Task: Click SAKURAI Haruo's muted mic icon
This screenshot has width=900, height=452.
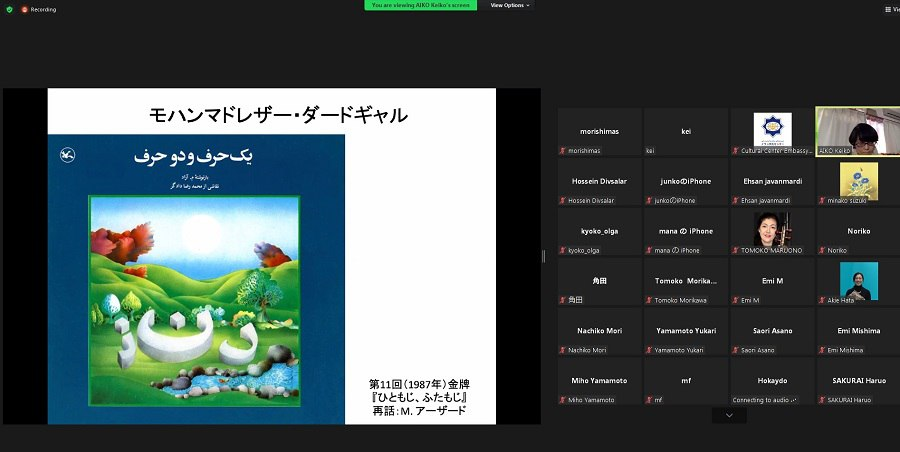Action: pos(821,400)
